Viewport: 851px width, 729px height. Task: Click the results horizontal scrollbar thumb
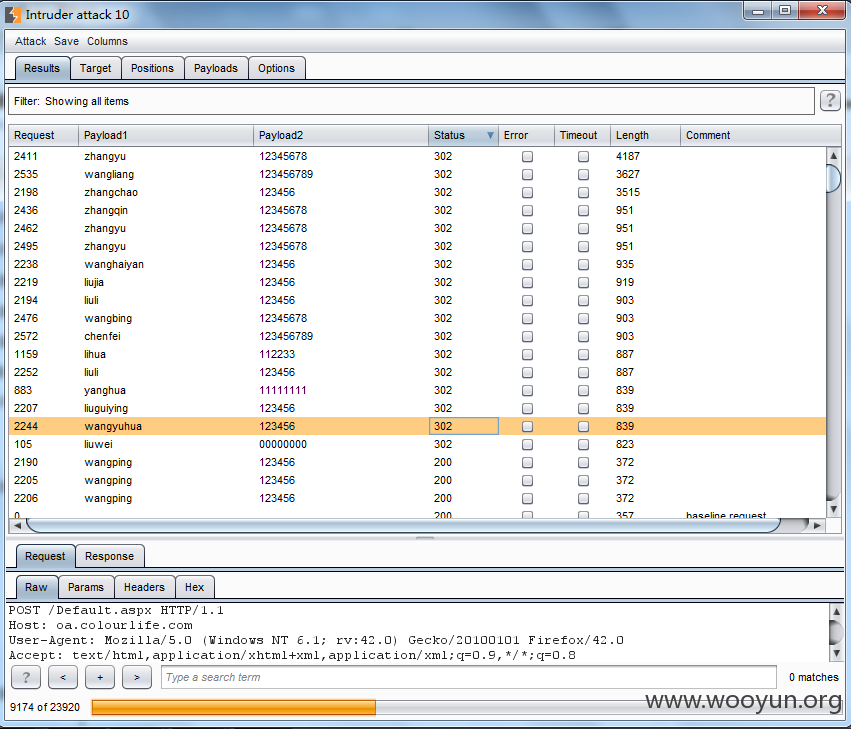403,525
